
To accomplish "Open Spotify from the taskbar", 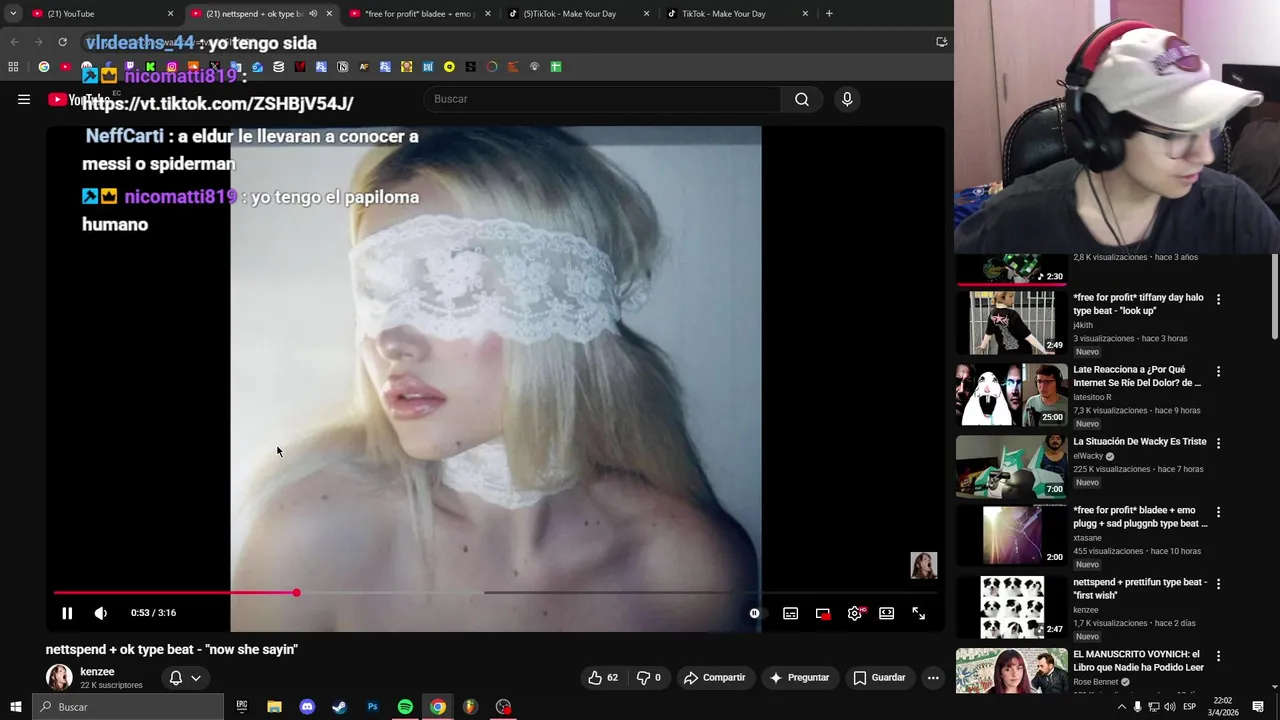I will (405, 707).
